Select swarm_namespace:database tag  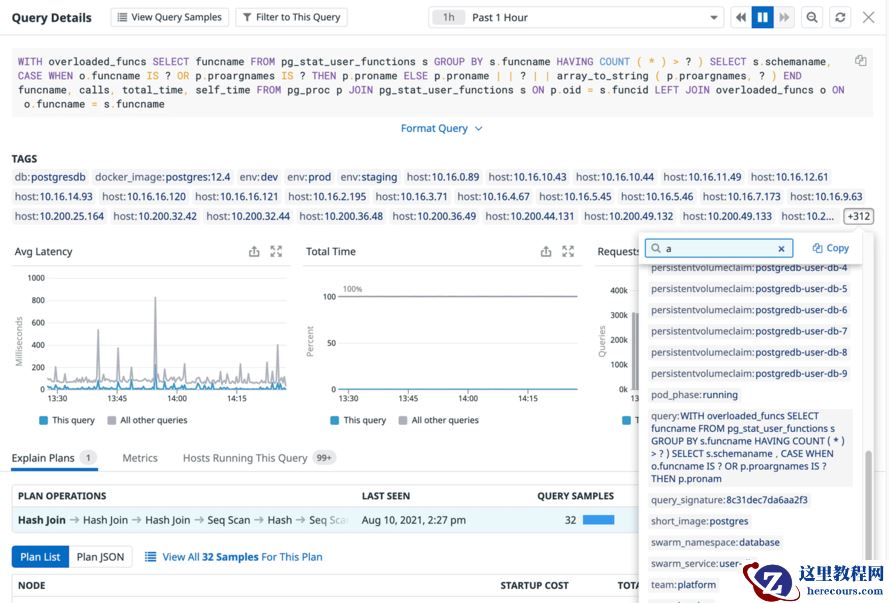pyautogui.click(x=715, y=543)
